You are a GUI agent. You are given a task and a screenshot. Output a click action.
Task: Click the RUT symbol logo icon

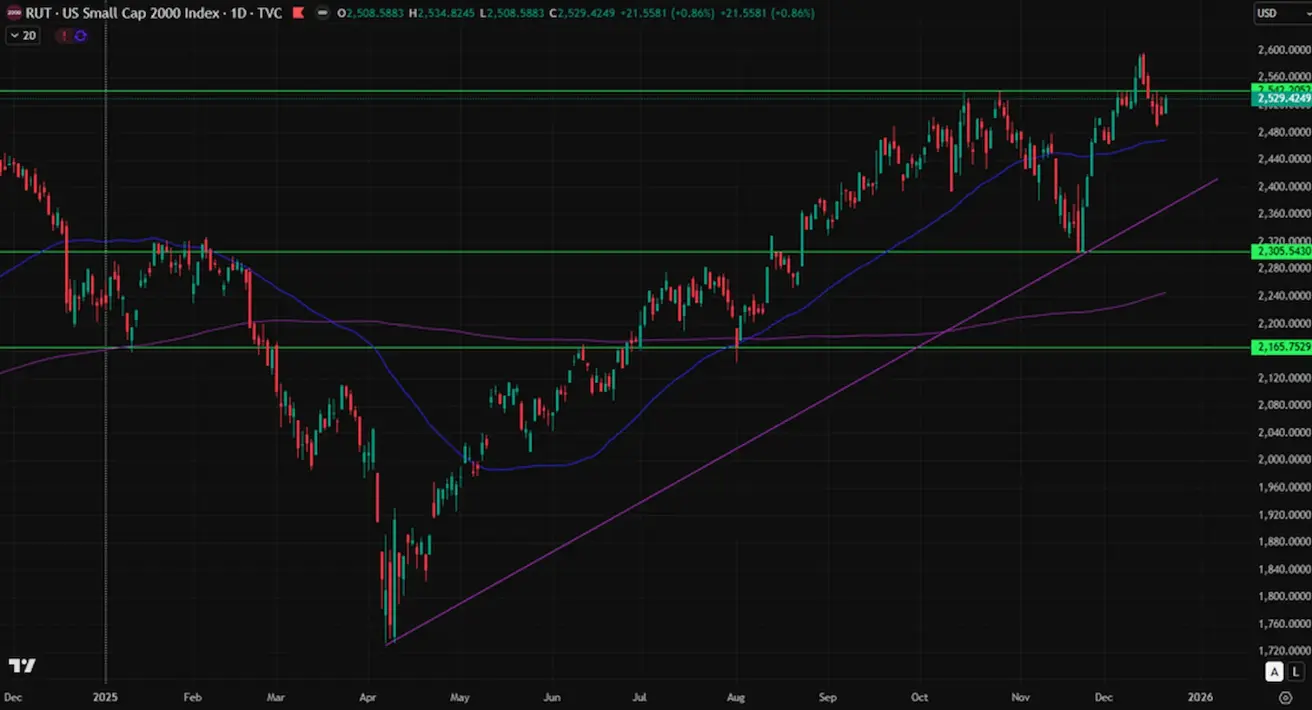click(14, 14)
